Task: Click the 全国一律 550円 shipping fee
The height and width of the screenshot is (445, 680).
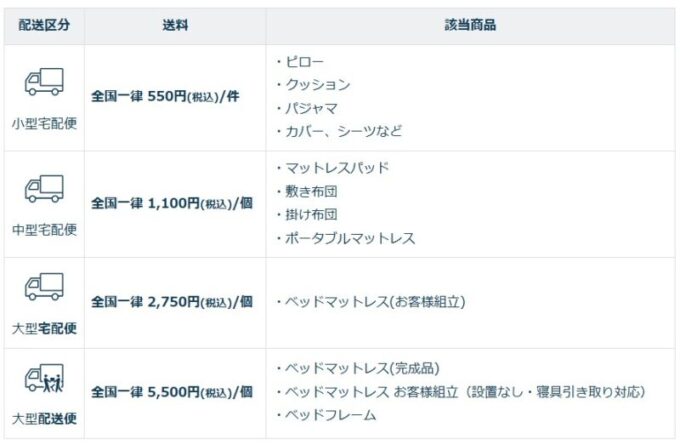Action: click(x=165, y=96)
